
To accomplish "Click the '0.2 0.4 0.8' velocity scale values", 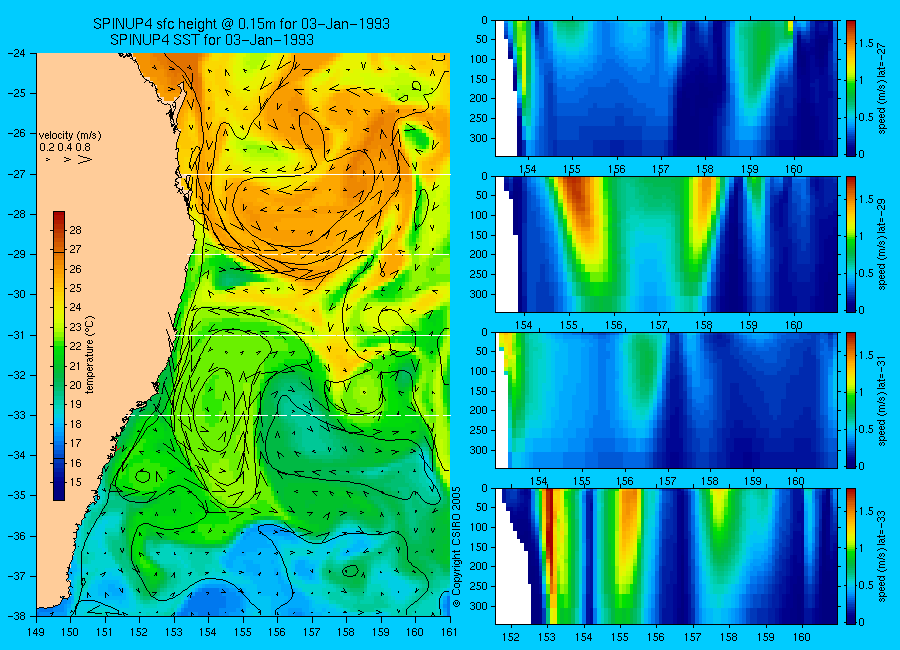I will (x=65, y=148).
